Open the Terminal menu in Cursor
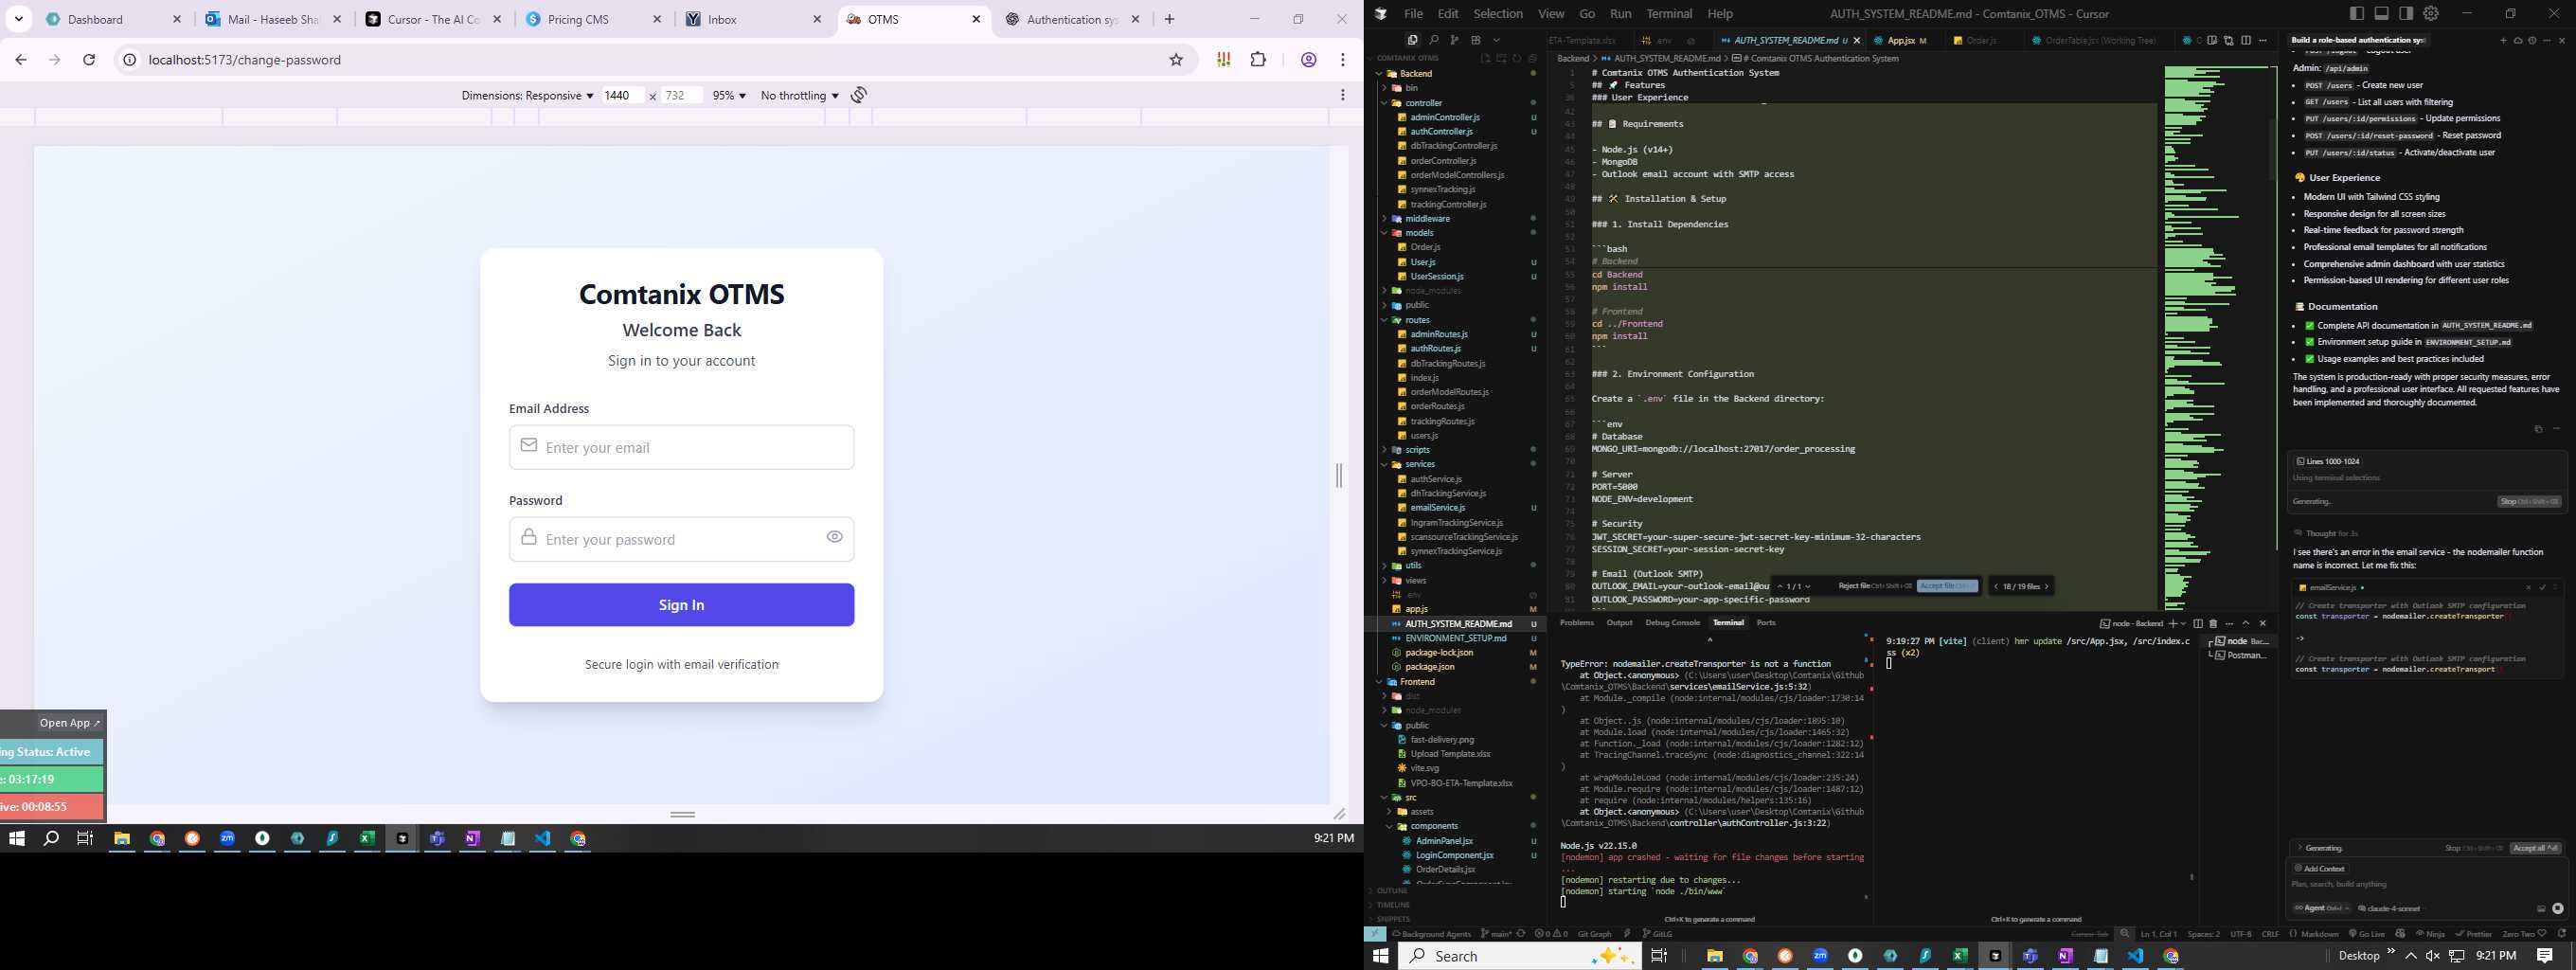This screenshot has height=970, width=2576. [1669, 13]
